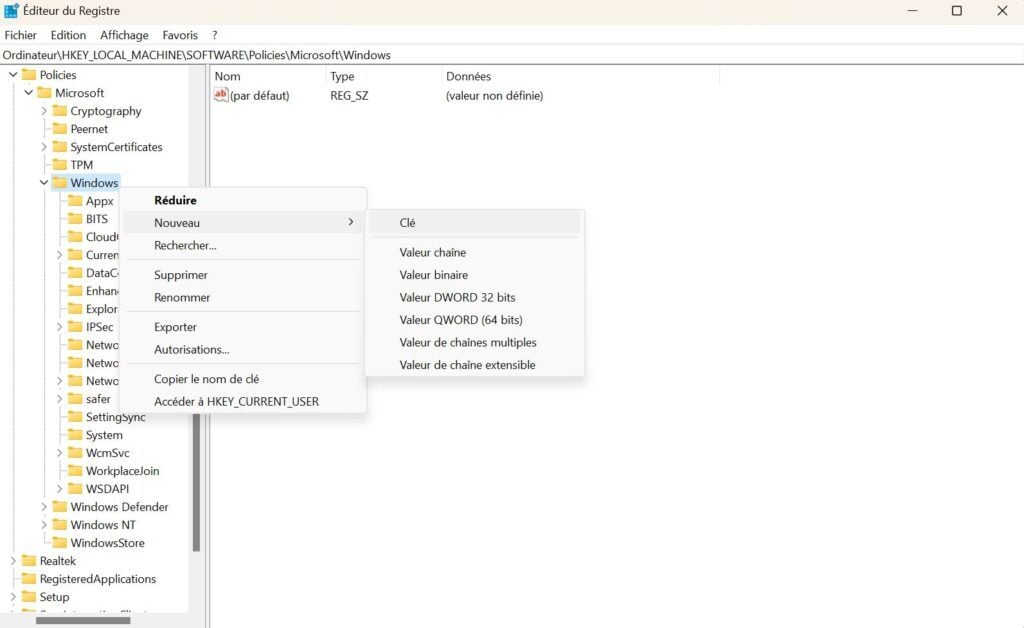The height and width of the screenshot is (628, 1024).
Task: Click the Windows NT folder icon
Action: pos(60,524)
